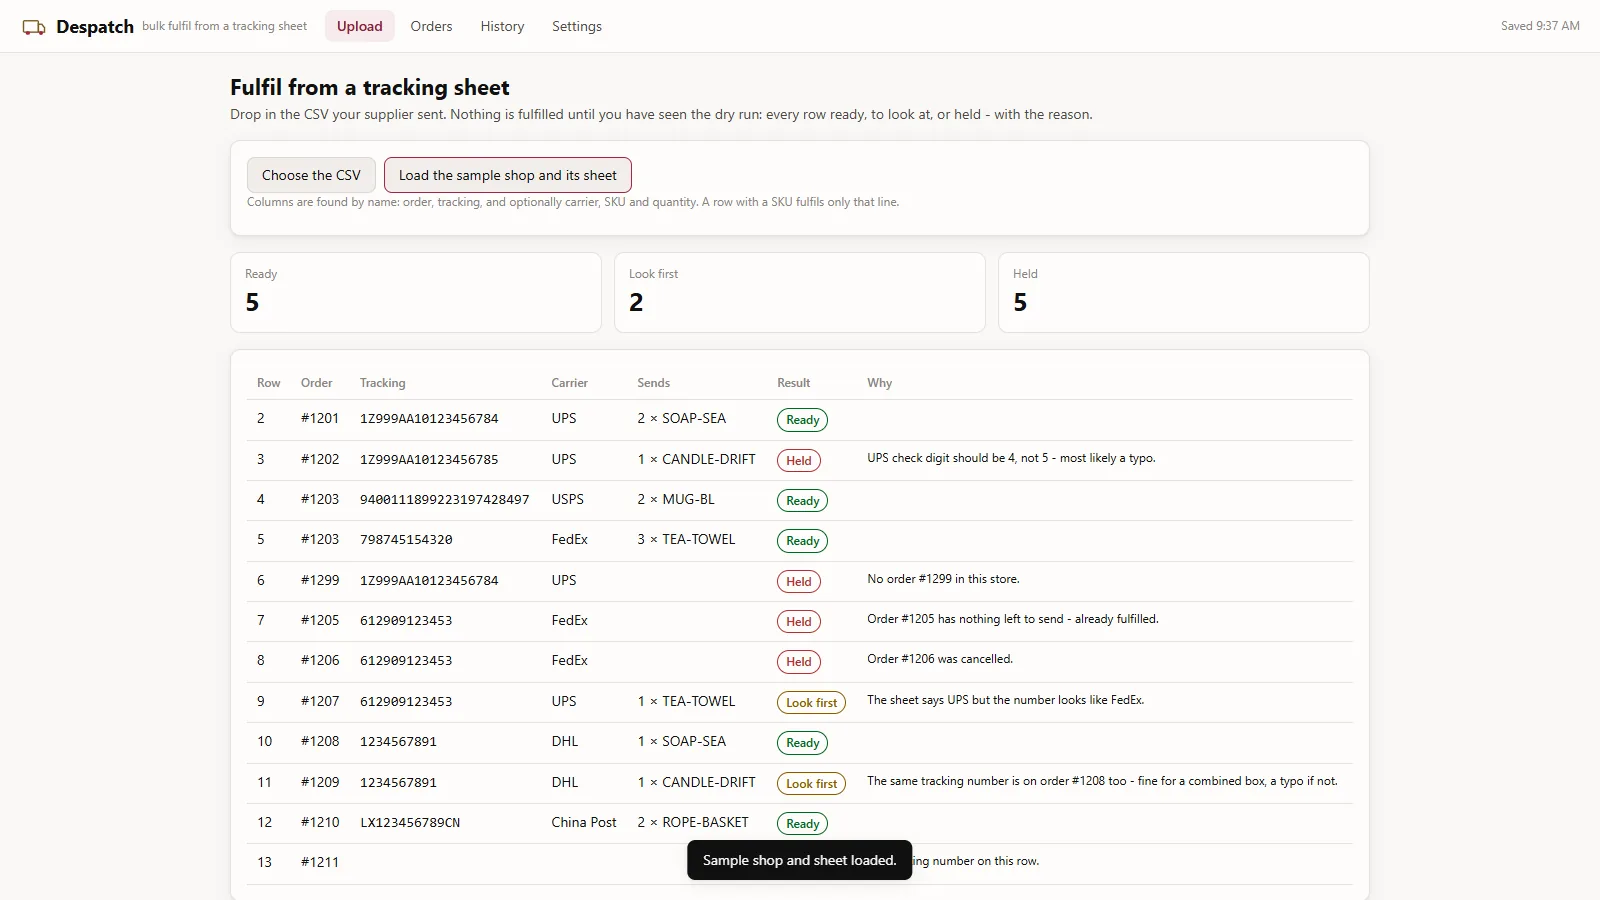
Task: Click the Result column header
Action: click(794, 383)
